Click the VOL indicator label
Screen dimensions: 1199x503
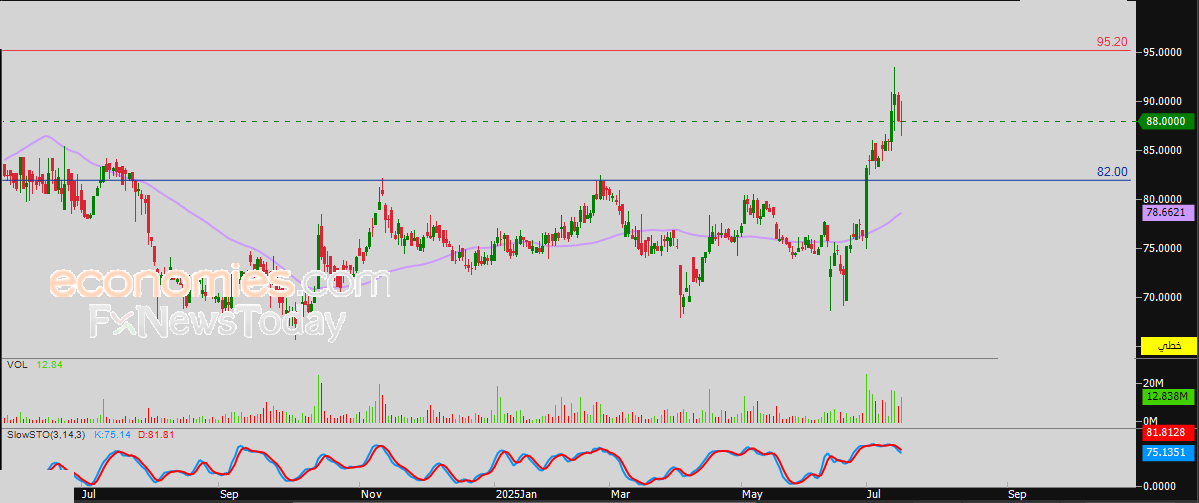(x=17, y=365)
